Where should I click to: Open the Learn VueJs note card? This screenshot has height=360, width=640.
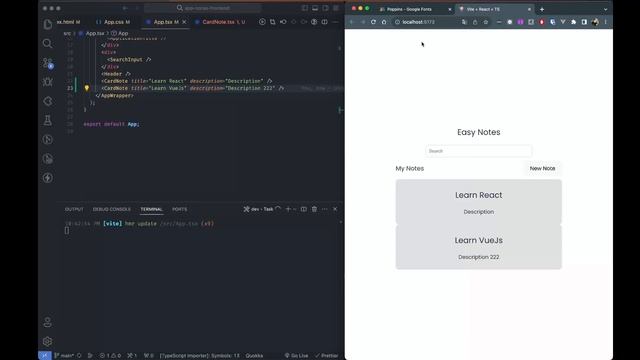pos(478,247)
